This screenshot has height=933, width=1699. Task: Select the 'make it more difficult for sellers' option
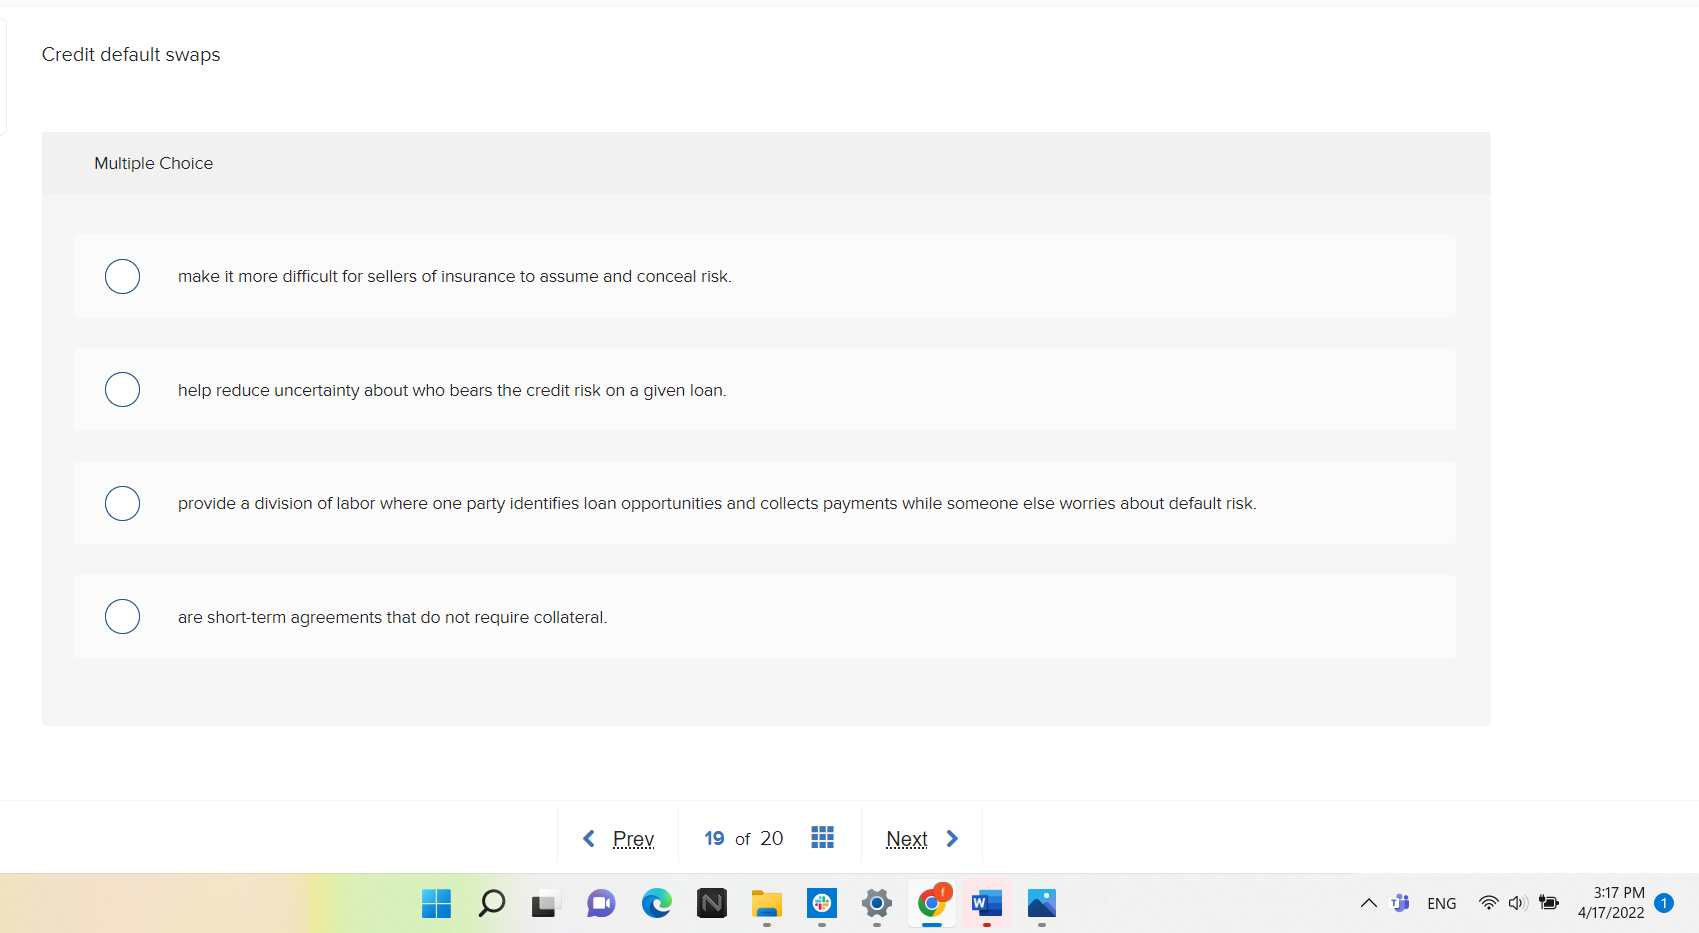pyautogui.click(x=122, y=276)
